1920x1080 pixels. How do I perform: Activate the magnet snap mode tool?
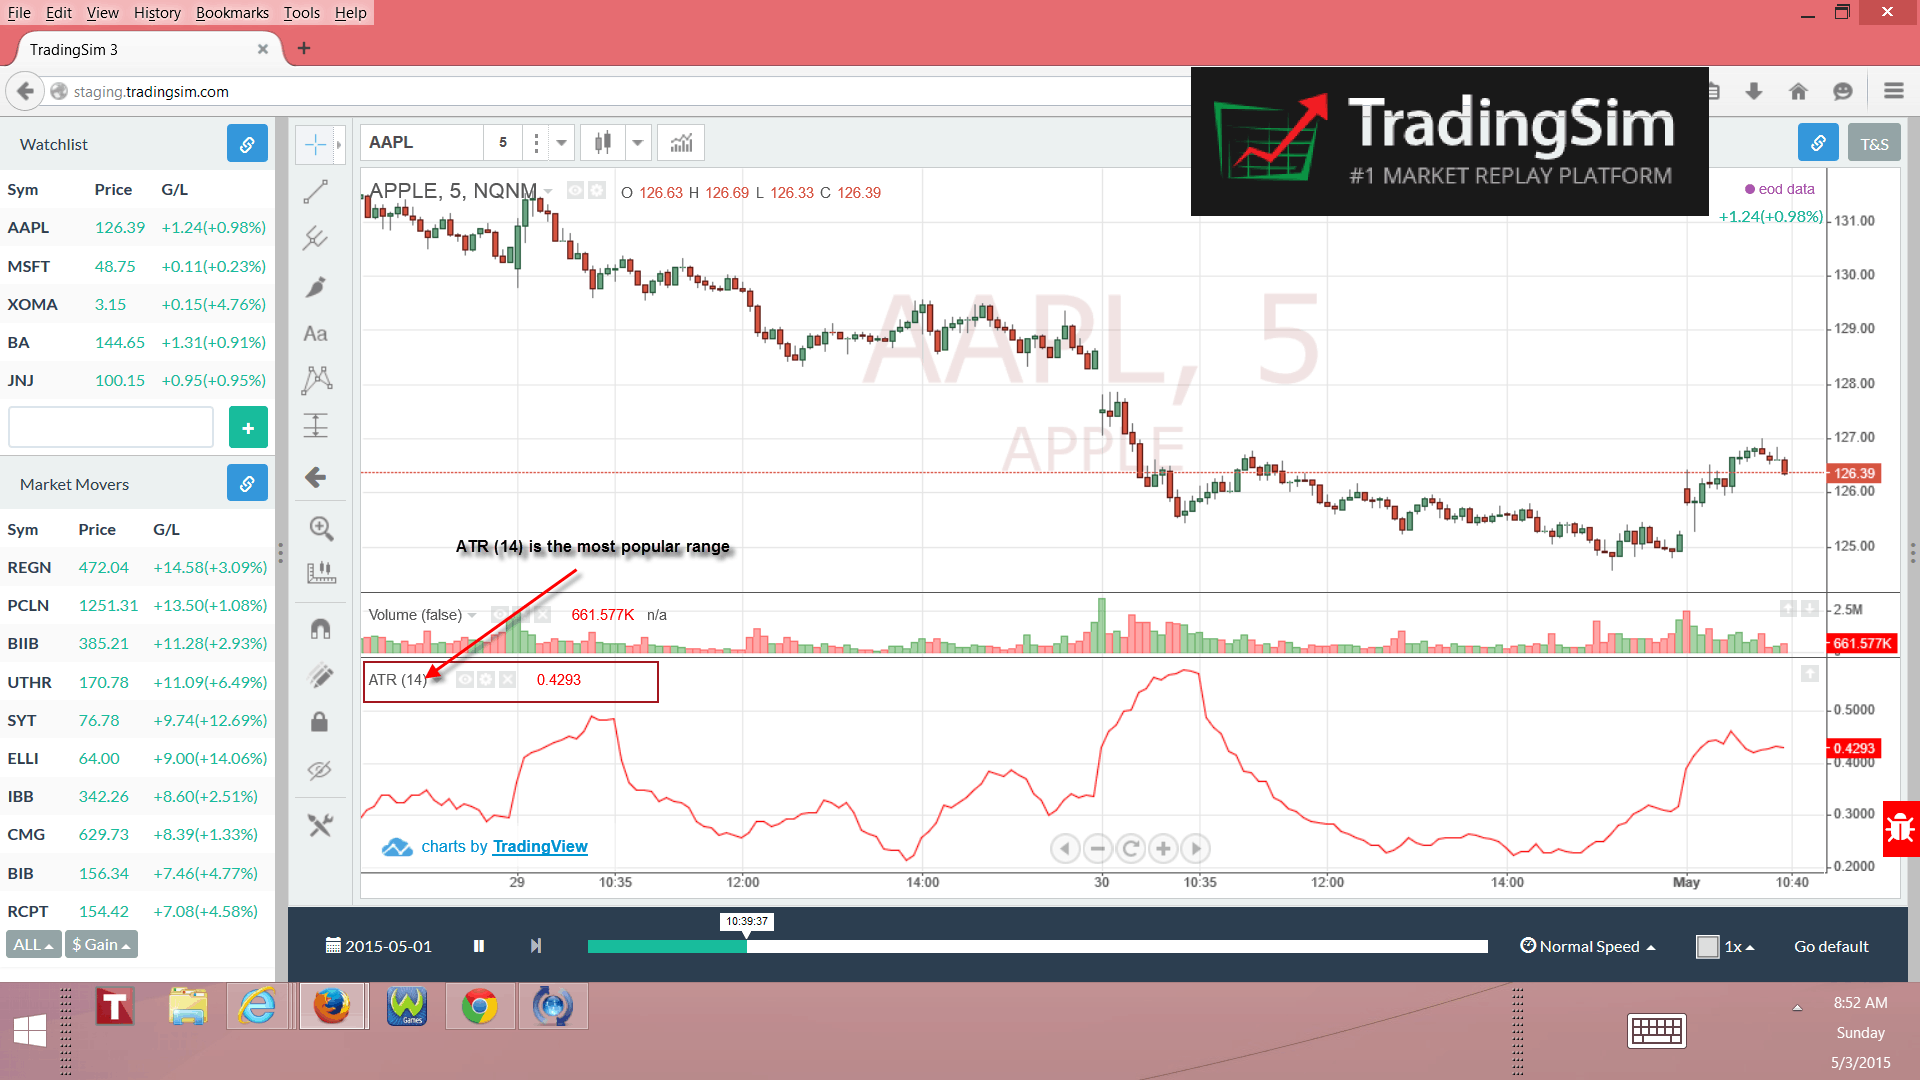pyautogui.click(x=320, y=629)
